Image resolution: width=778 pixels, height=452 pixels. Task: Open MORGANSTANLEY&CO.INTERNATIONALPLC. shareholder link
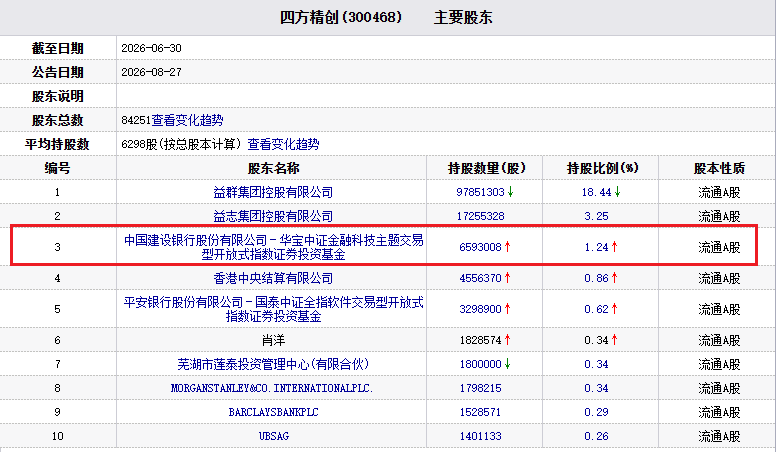click(x=272, y=388)
